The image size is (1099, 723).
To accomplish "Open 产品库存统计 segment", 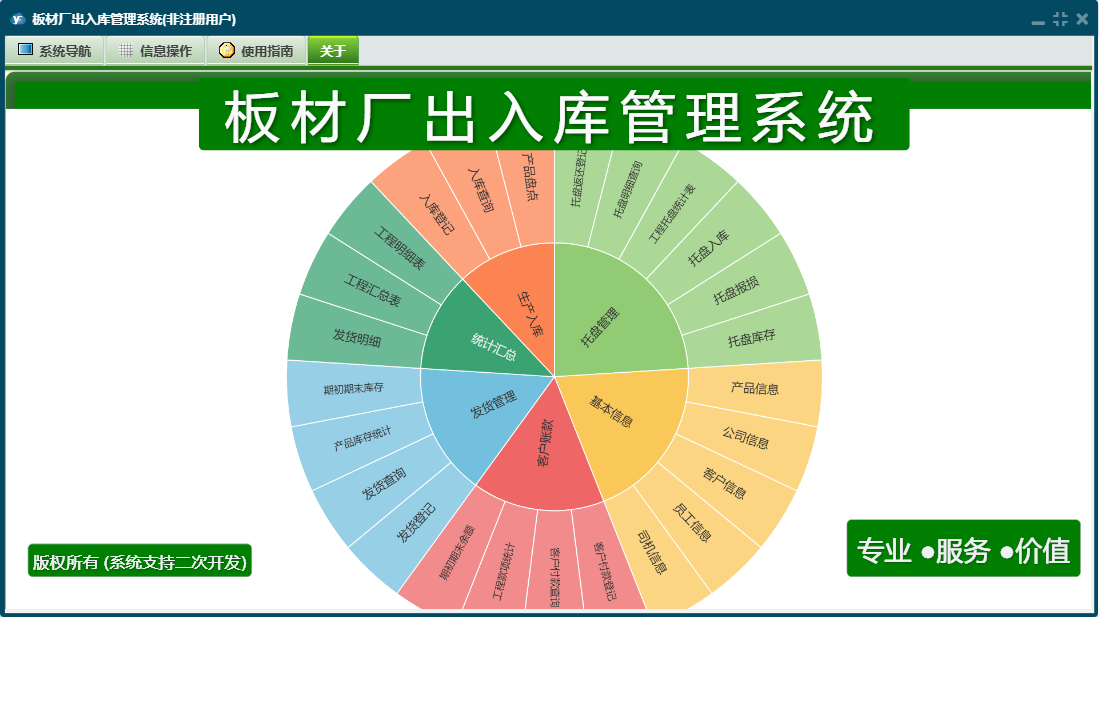I will [362, 438].
